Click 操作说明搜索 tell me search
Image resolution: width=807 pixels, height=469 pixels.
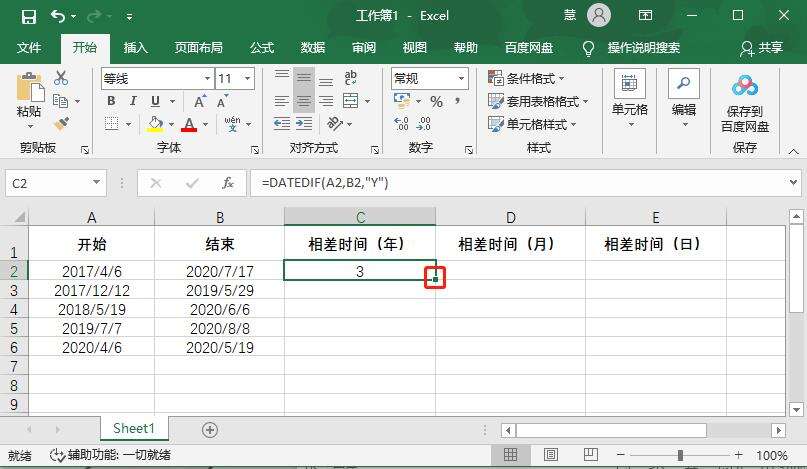click(x=643, y=48)
